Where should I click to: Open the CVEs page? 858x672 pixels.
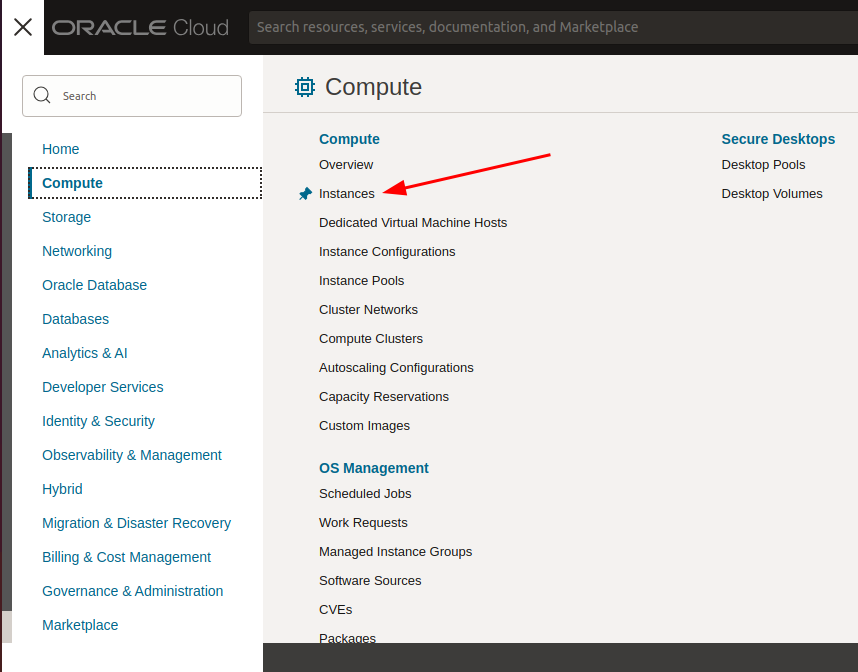[335, 610]
